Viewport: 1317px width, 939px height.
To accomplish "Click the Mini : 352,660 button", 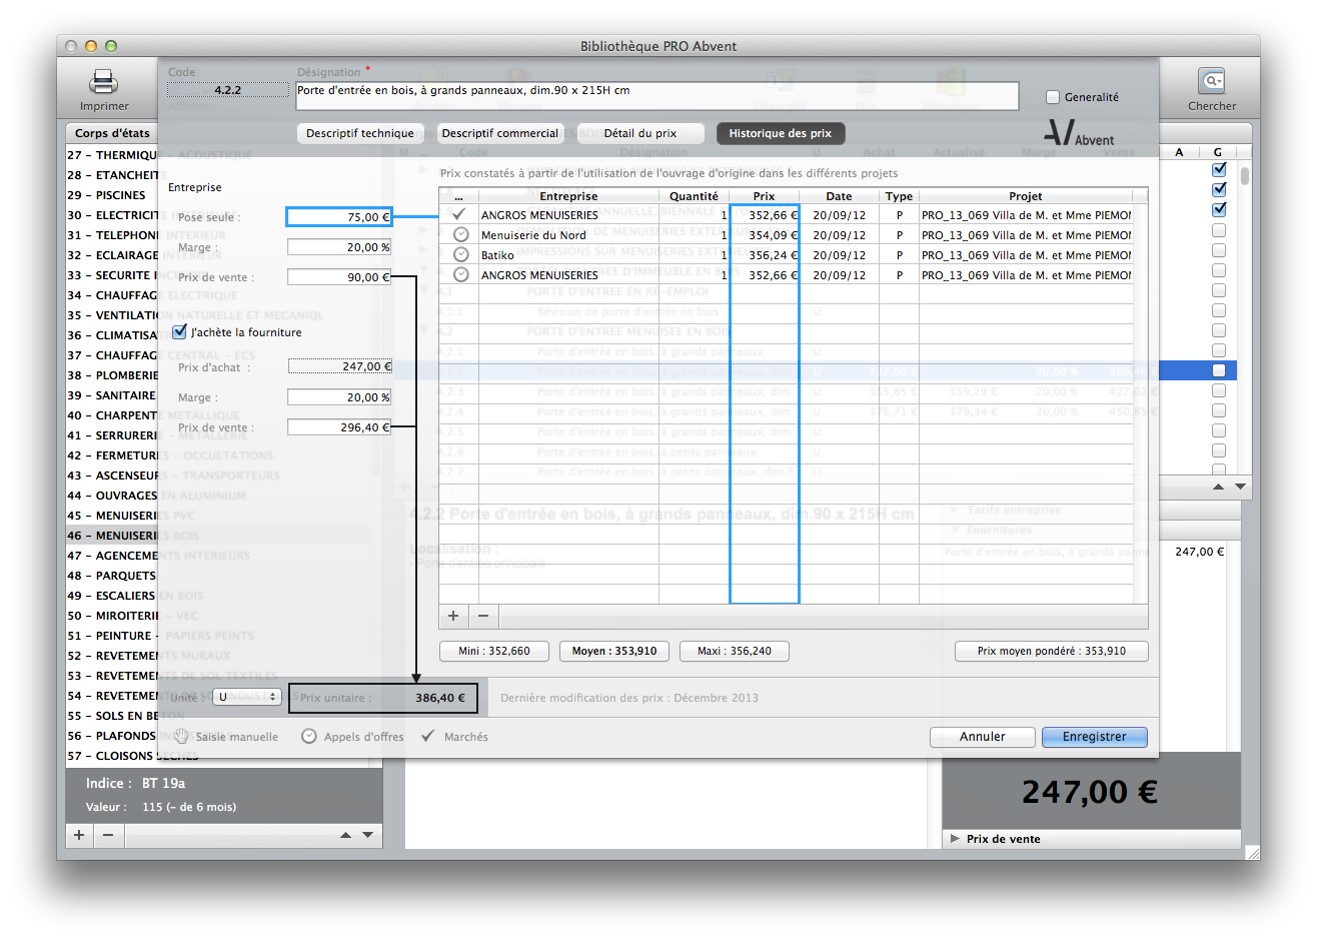I will pos(494,651).
